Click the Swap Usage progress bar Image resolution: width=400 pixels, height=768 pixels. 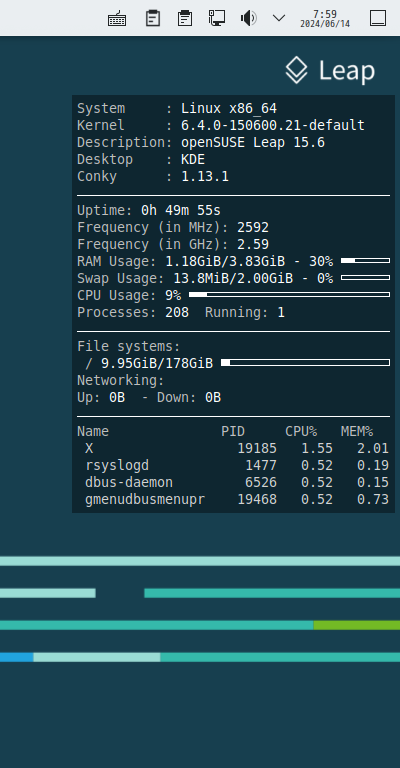coord(365,278)
